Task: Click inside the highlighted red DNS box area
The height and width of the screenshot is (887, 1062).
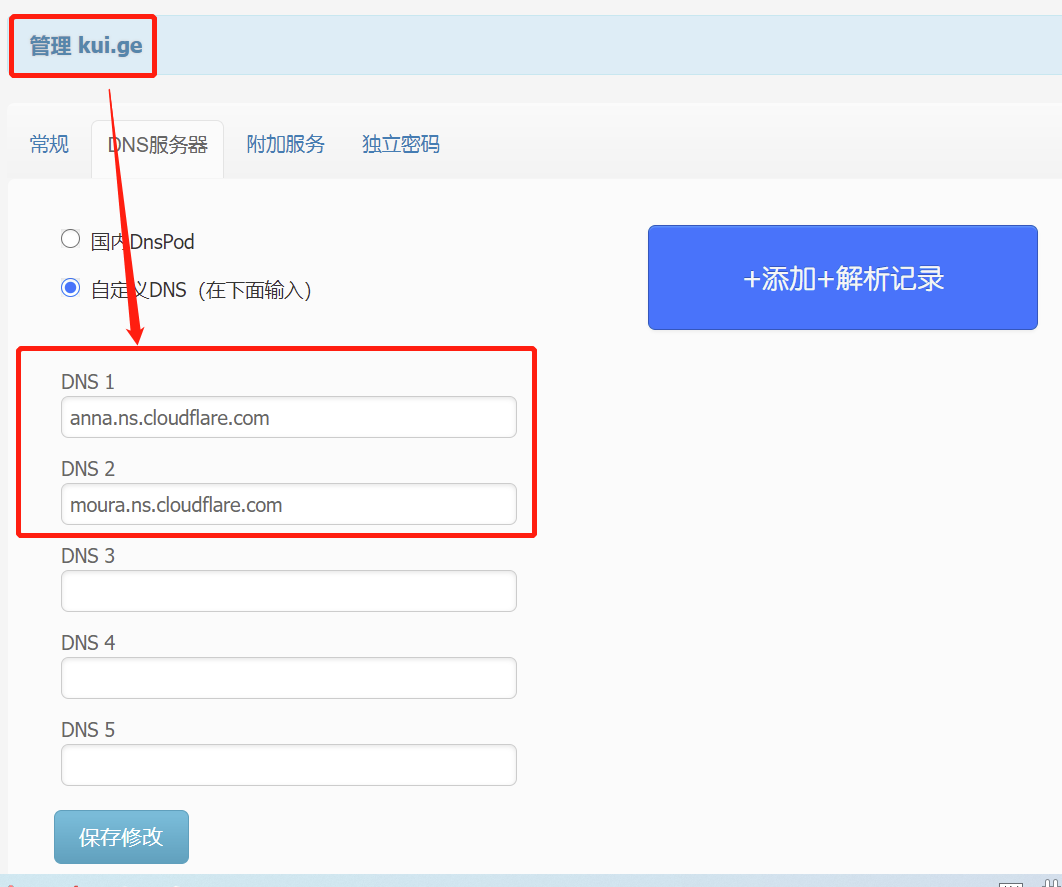Action: (x=277, y=442)
